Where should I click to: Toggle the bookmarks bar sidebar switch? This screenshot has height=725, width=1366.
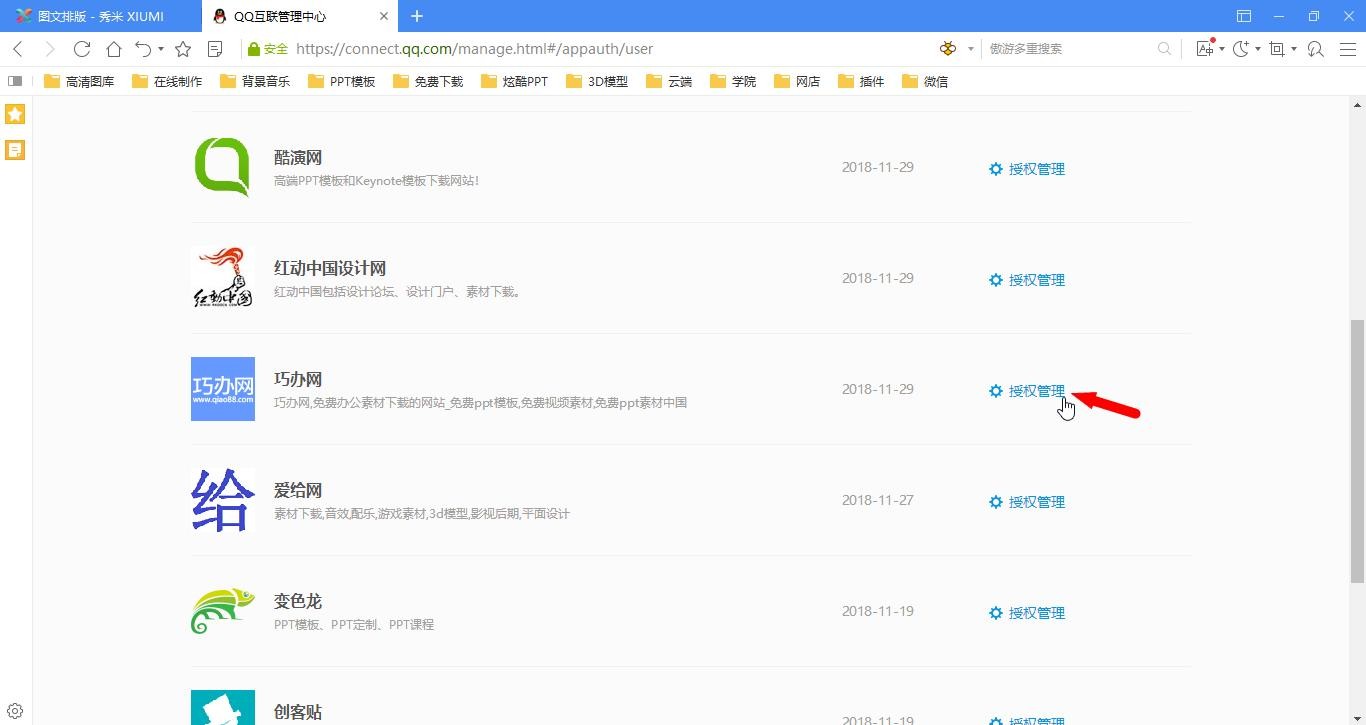click(15, 81)
